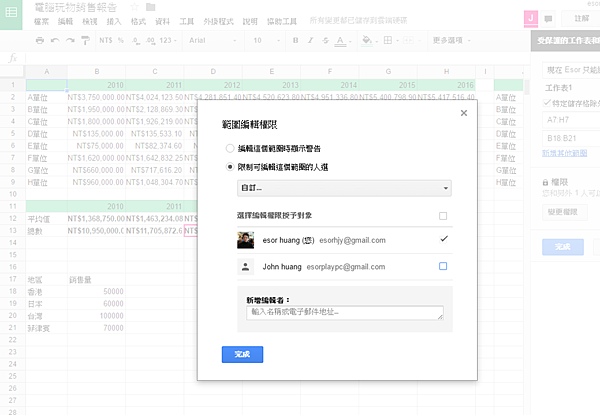Click esor huang's profile photo
The height and width of the screenshot is (415, 600).
click(x=245, y=240)
